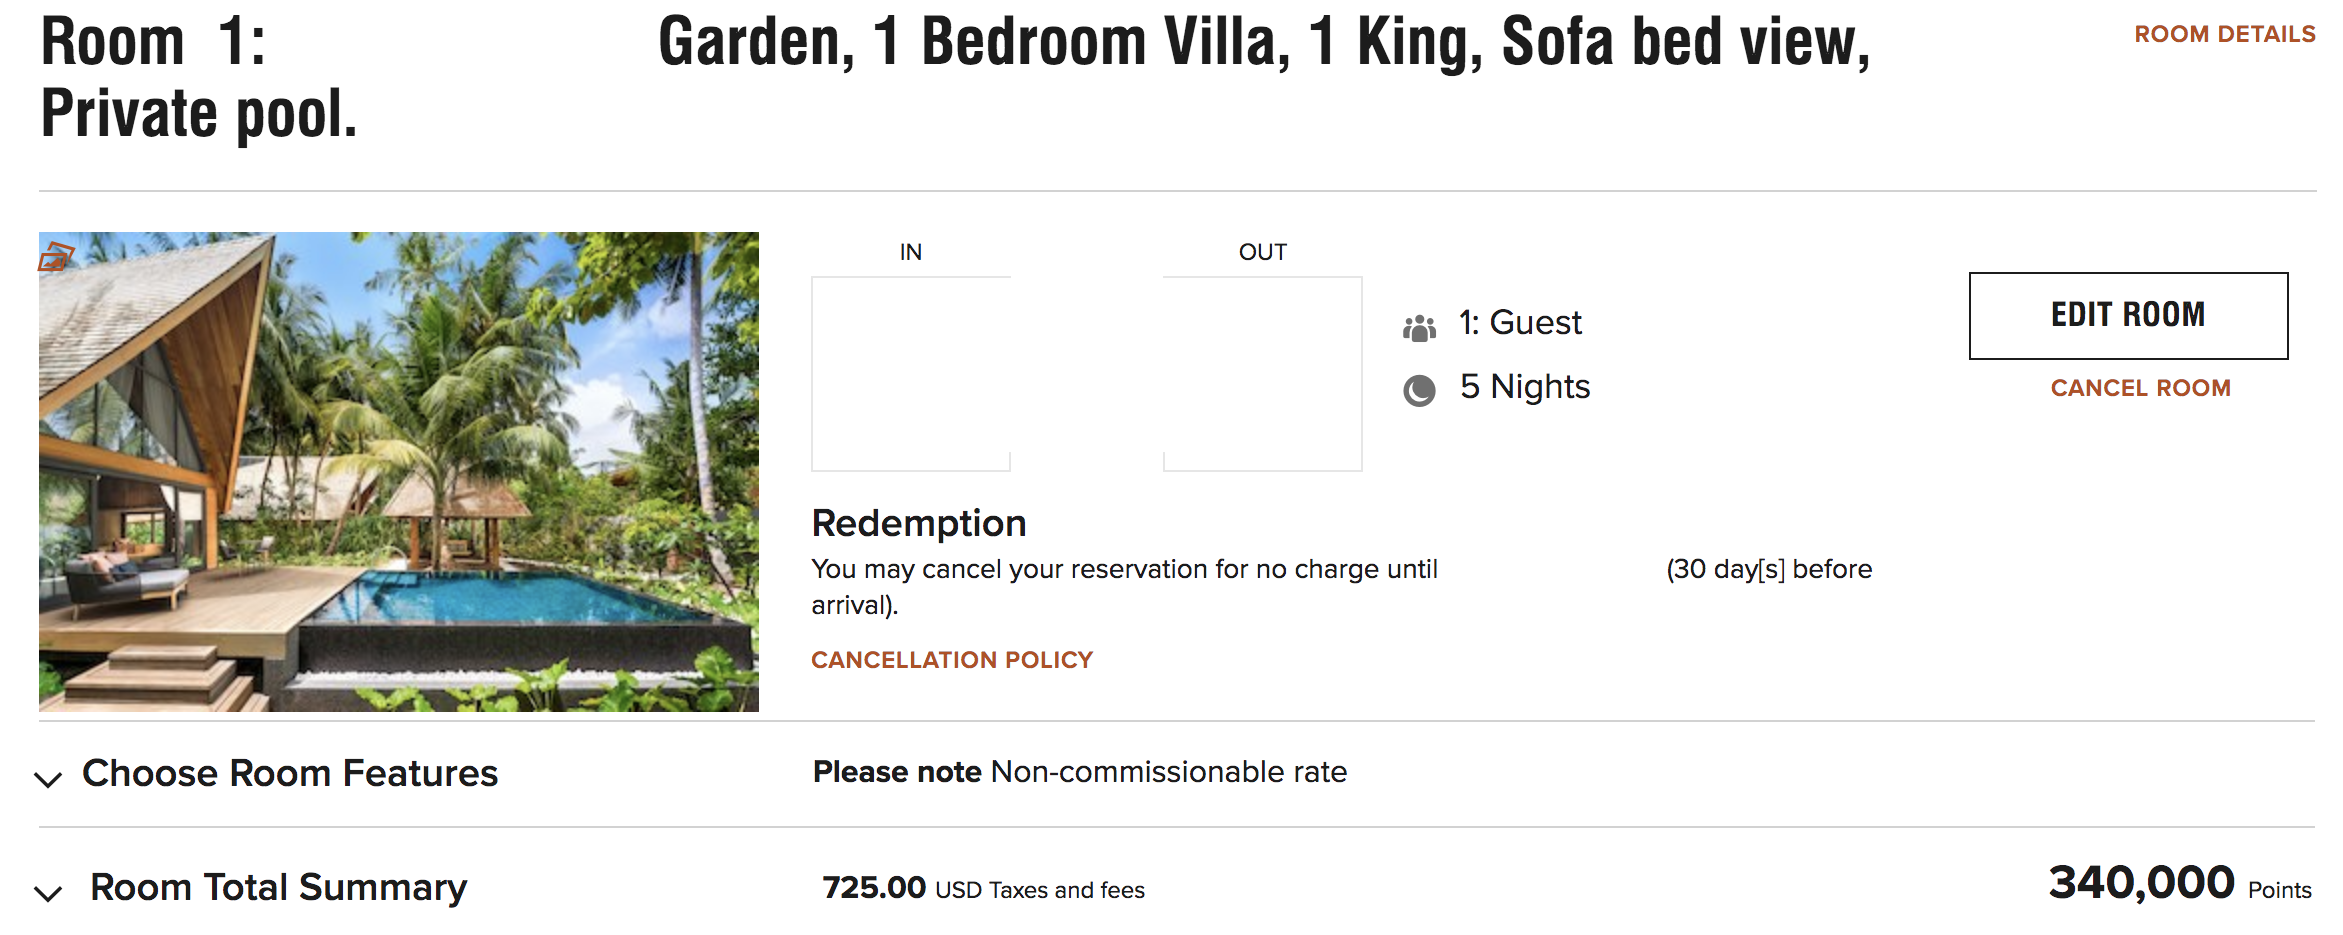The width and height of the screenshot is (2343, 935).
Task: Open the ROOM DETAILS link
Action: (x=2224, y=34)
